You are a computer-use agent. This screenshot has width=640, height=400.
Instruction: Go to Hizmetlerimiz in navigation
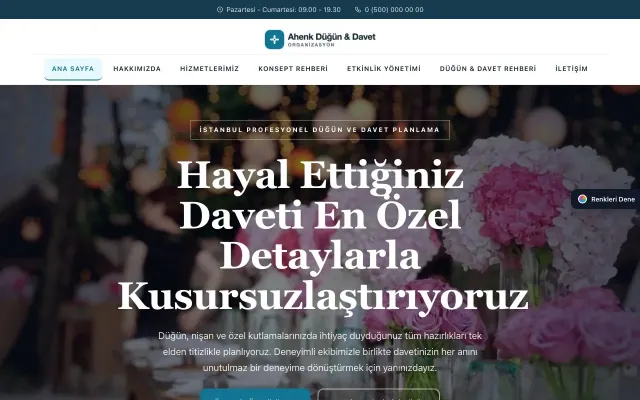tap(209, 69)
